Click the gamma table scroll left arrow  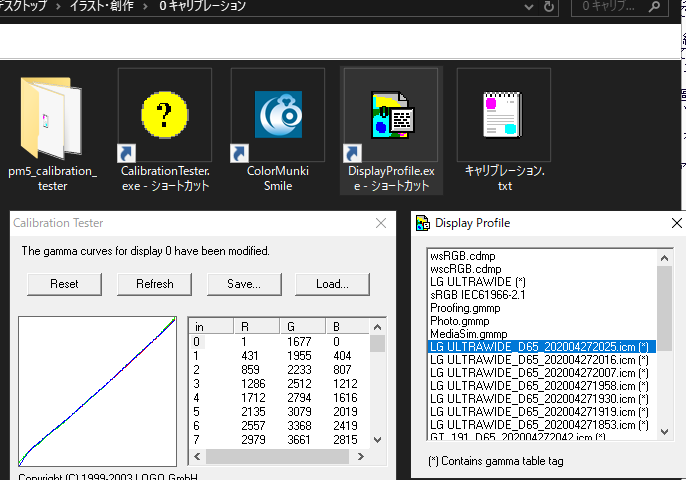coord(197,456)
